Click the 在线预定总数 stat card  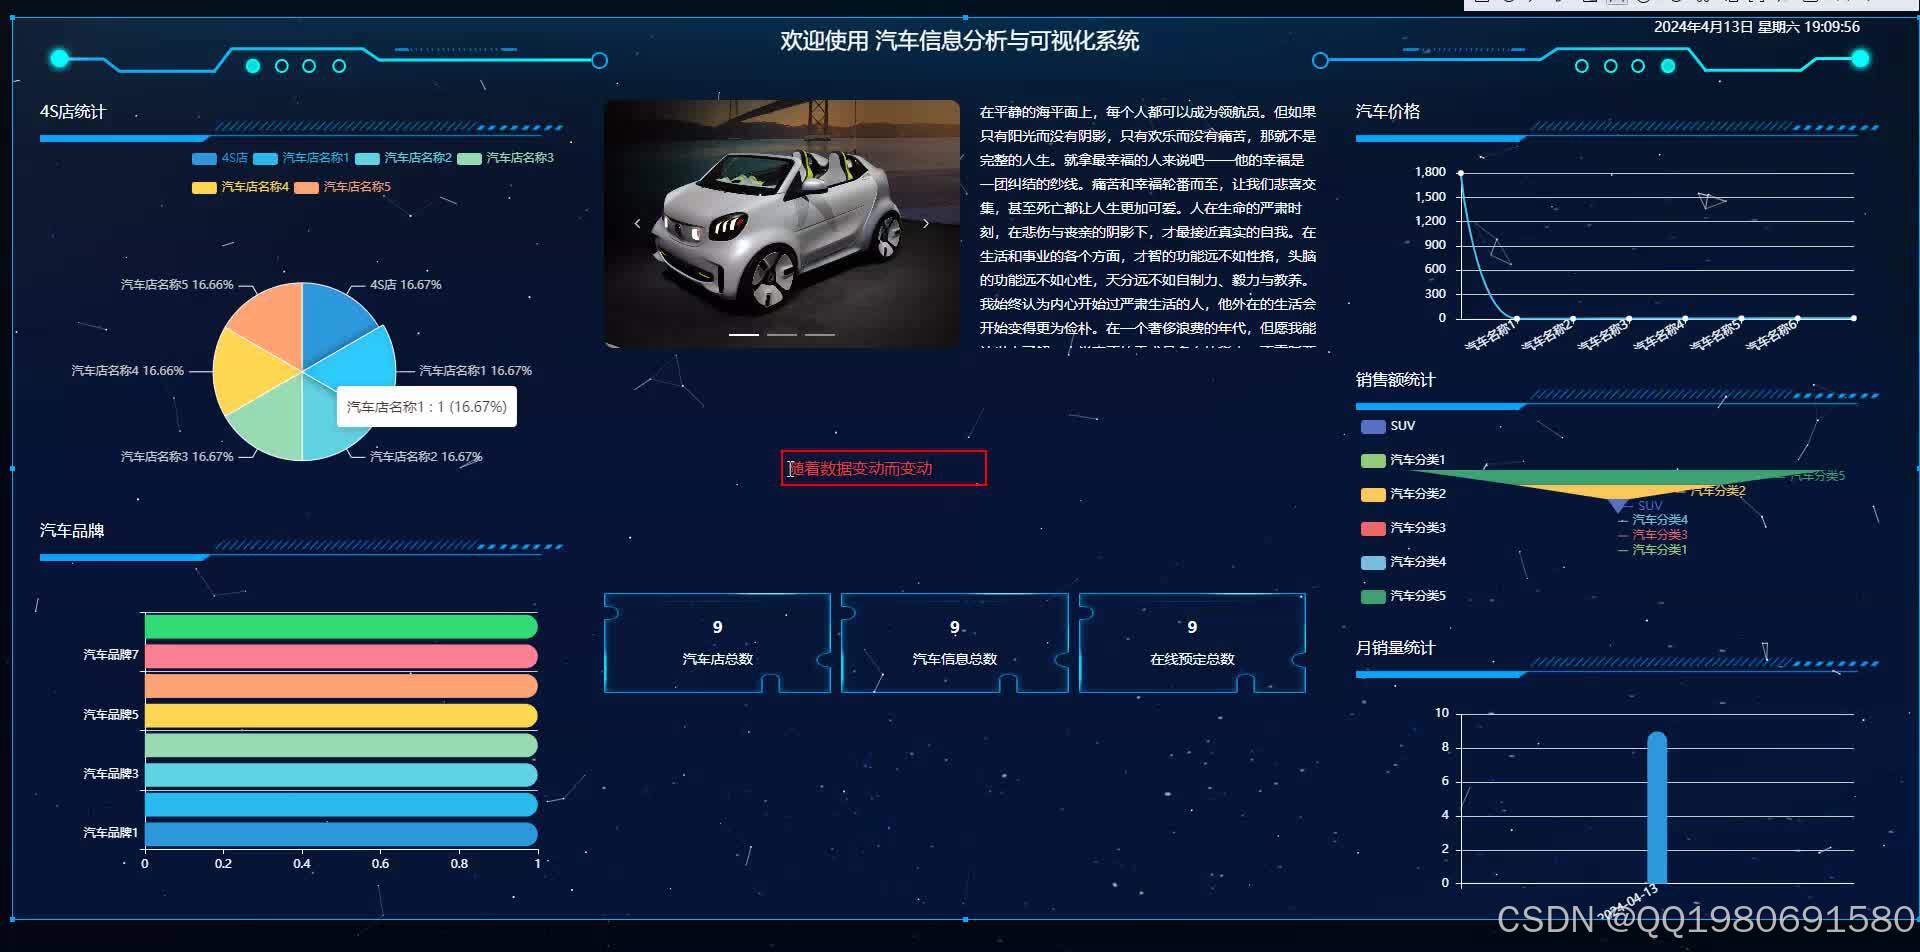1192,643
